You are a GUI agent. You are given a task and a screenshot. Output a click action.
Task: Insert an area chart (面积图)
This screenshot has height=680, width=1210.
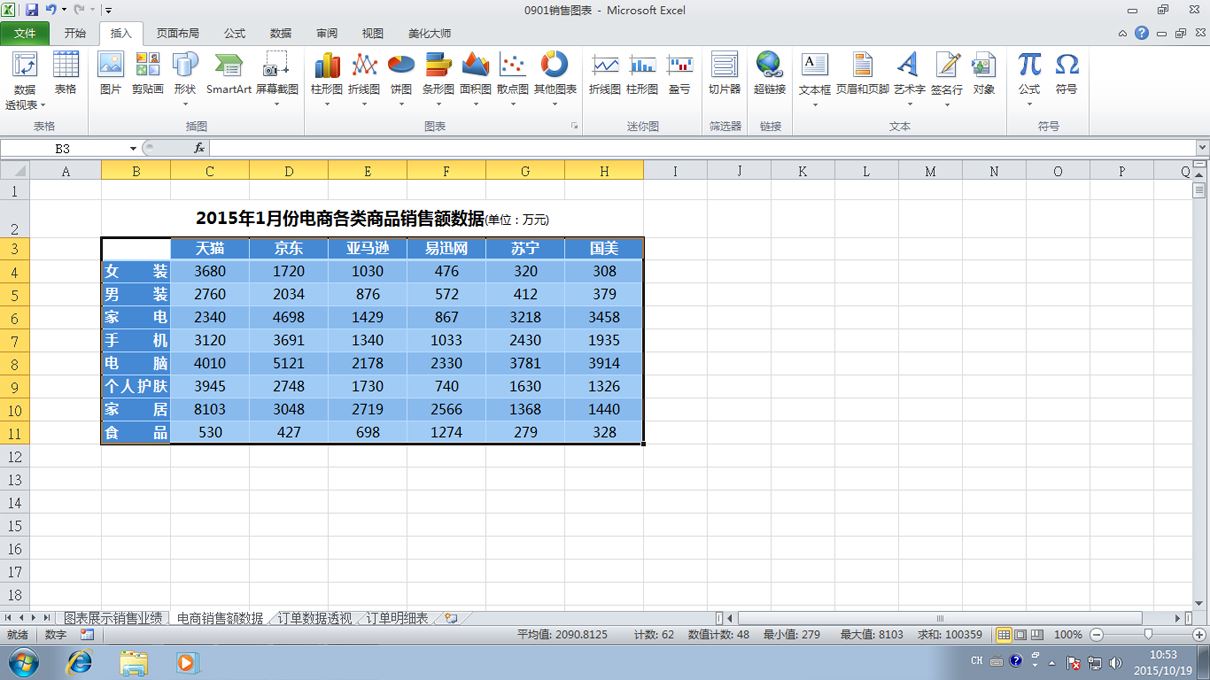click(x=475, y=80)
